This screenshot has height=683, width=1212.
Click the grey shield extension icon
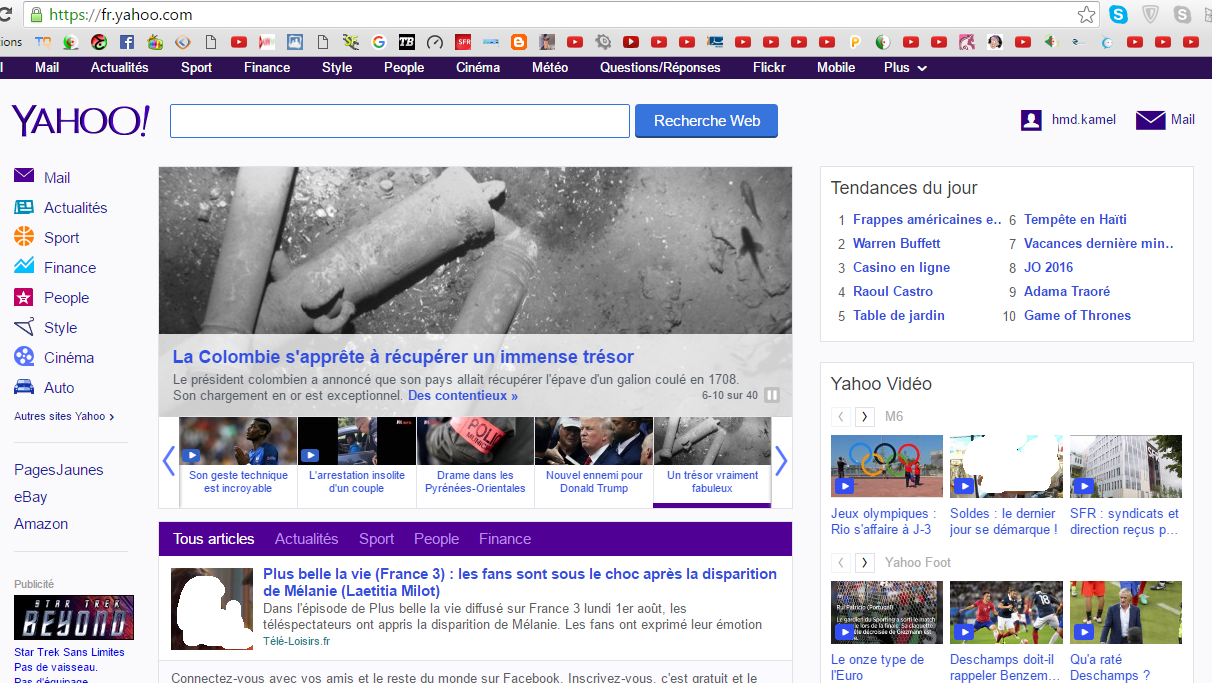point(1151,15)
